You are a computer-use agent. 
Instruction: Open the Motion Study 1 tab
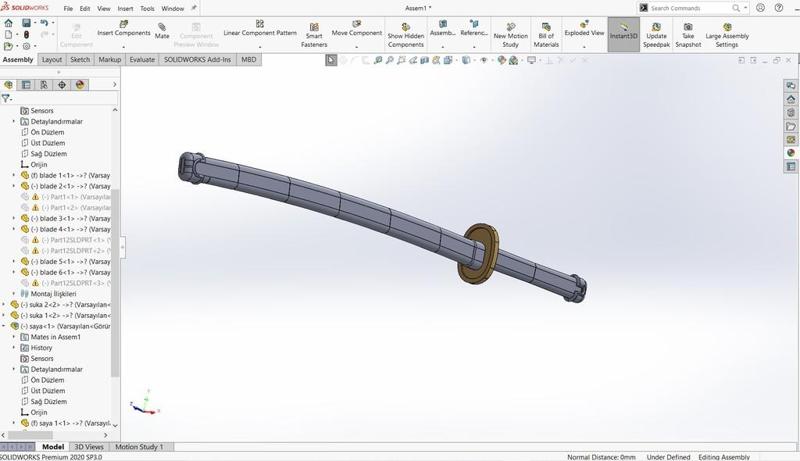point(139,447)
